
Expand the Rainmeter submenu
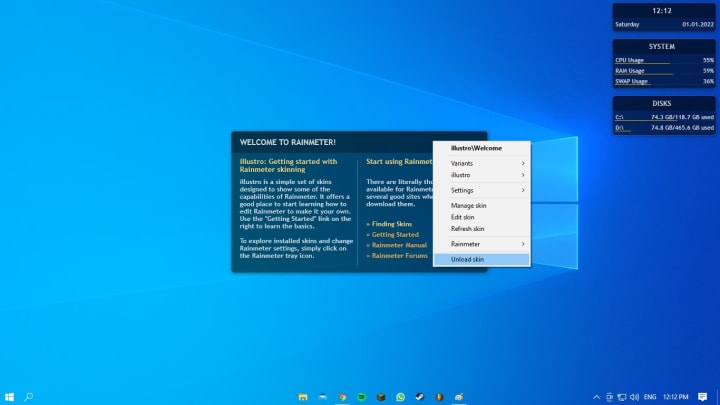[481, 244]
